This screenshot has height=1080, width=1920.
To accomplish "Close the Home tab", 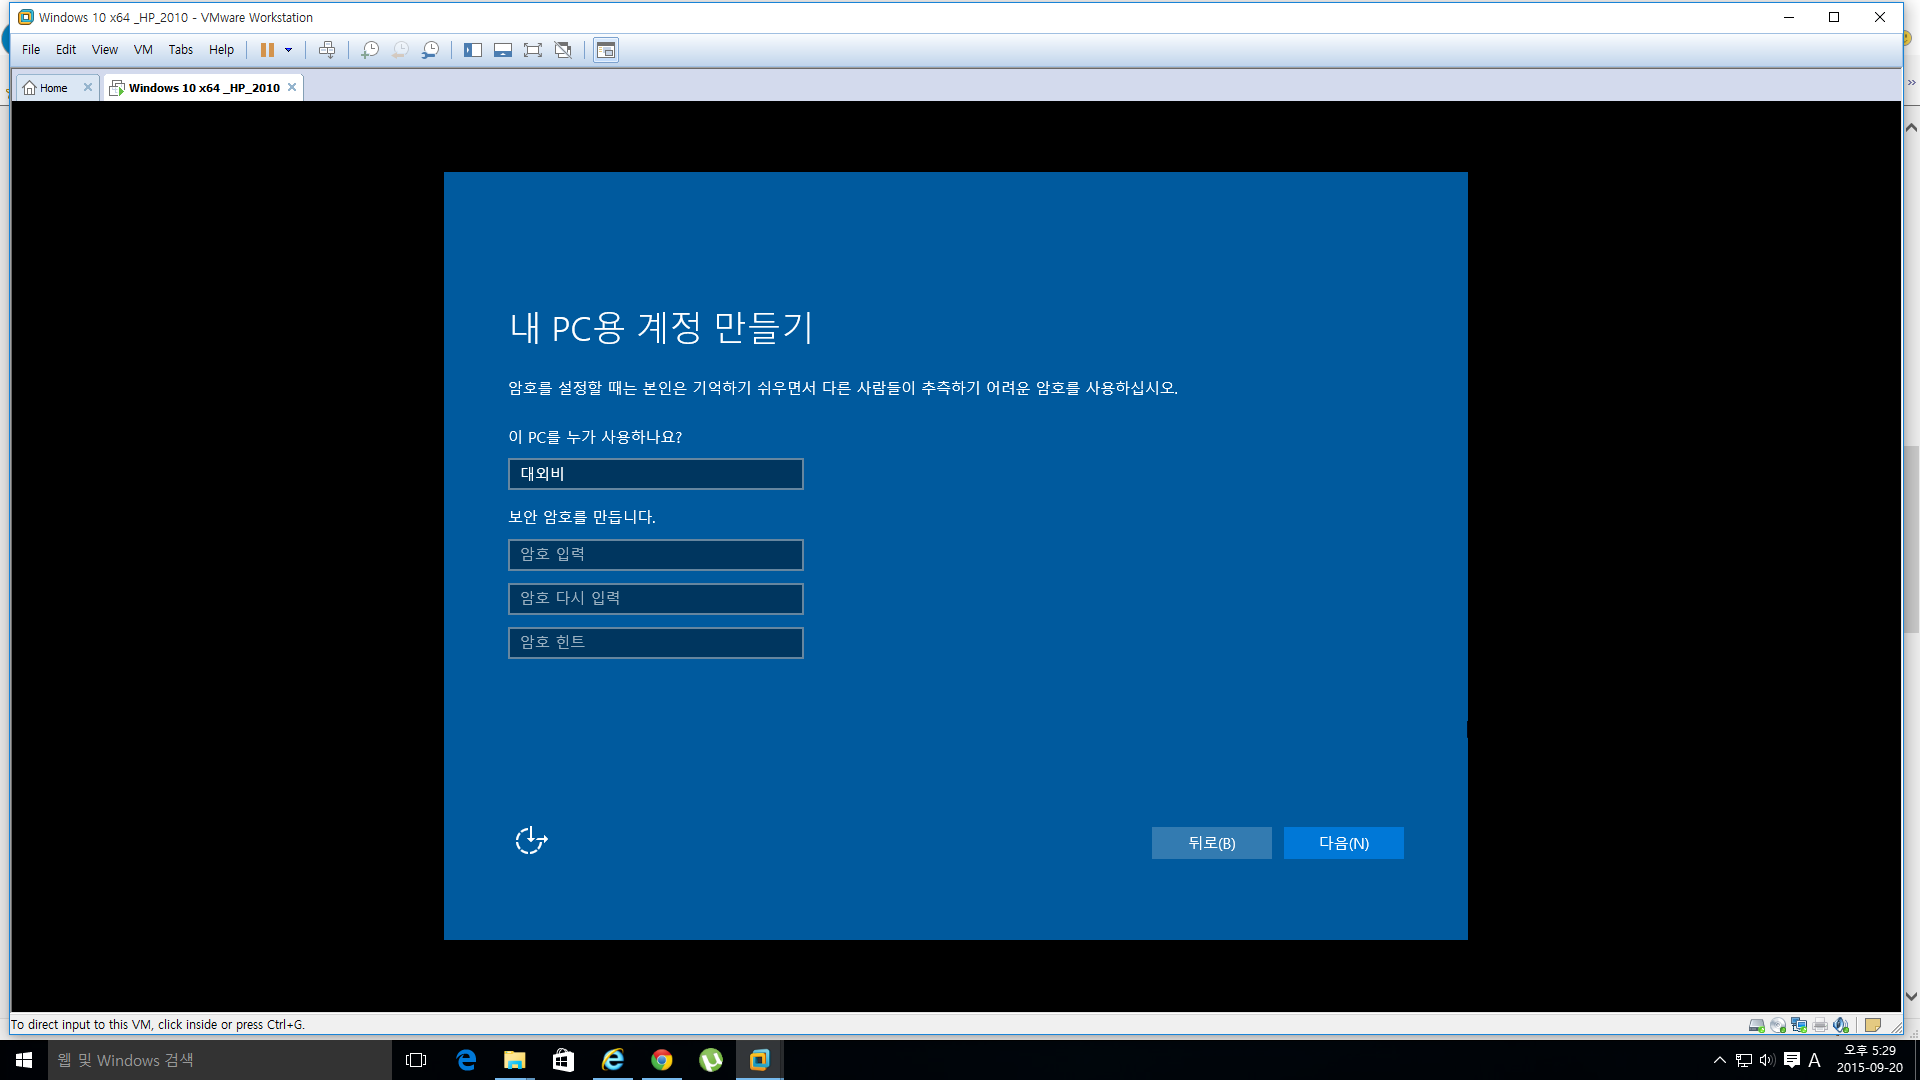I will coord(88,87).
